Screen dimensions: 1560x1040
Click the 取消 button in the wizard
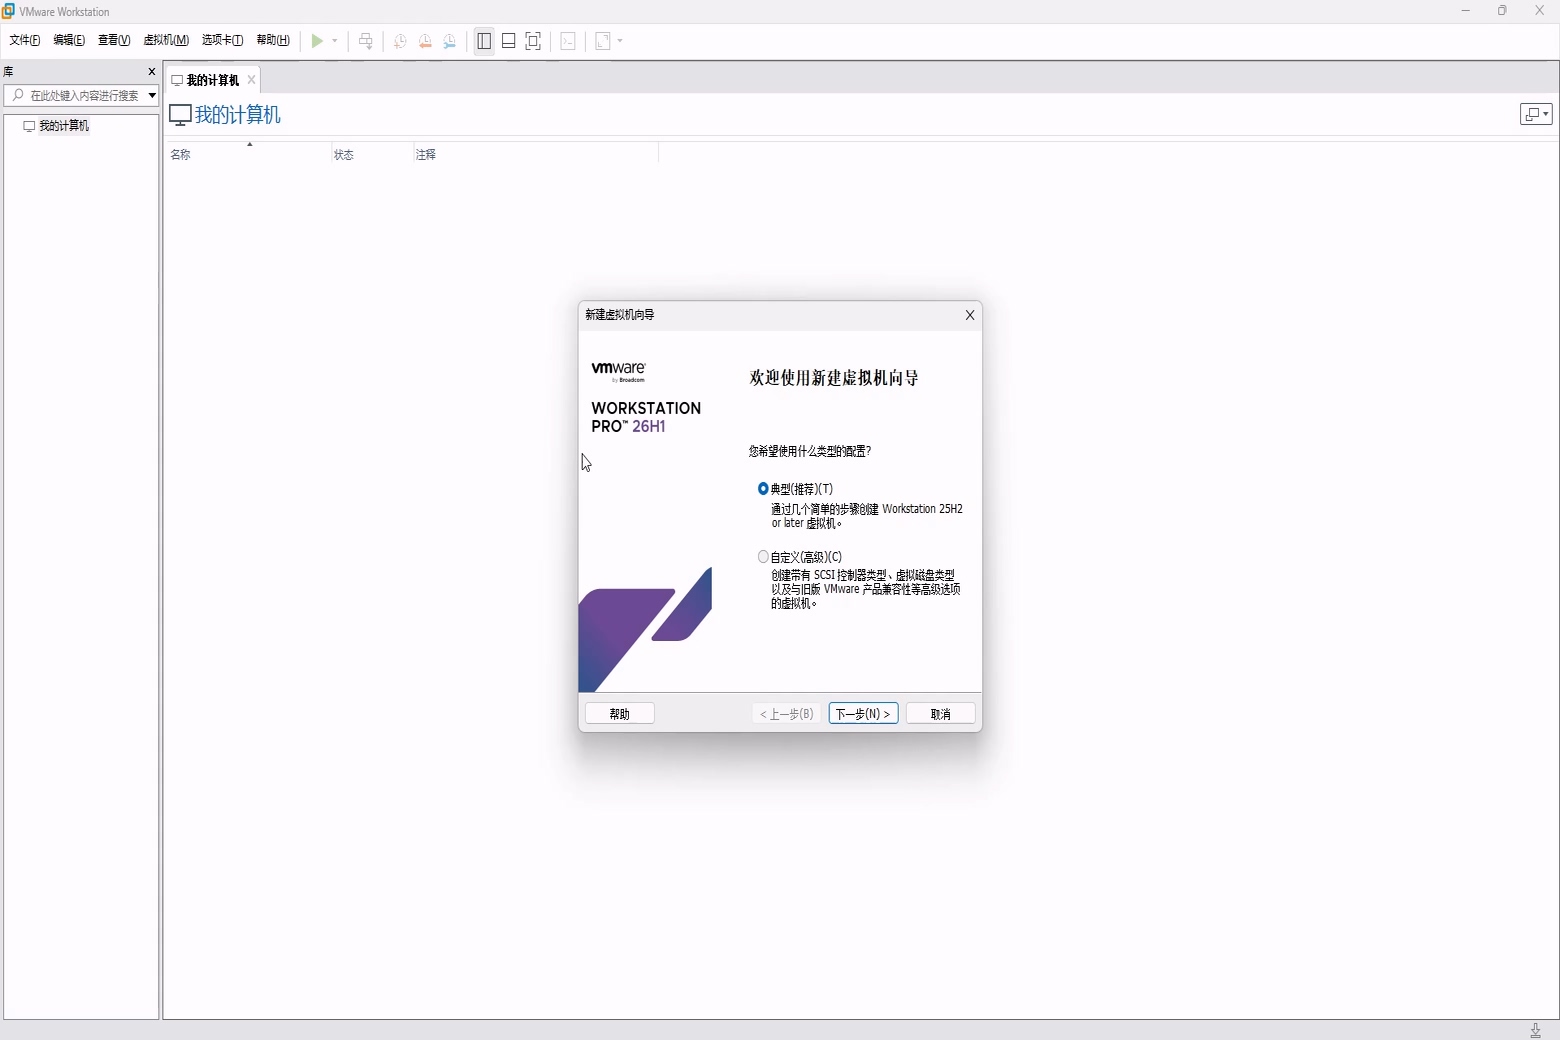pyautogui.click(x=940, y=714)
